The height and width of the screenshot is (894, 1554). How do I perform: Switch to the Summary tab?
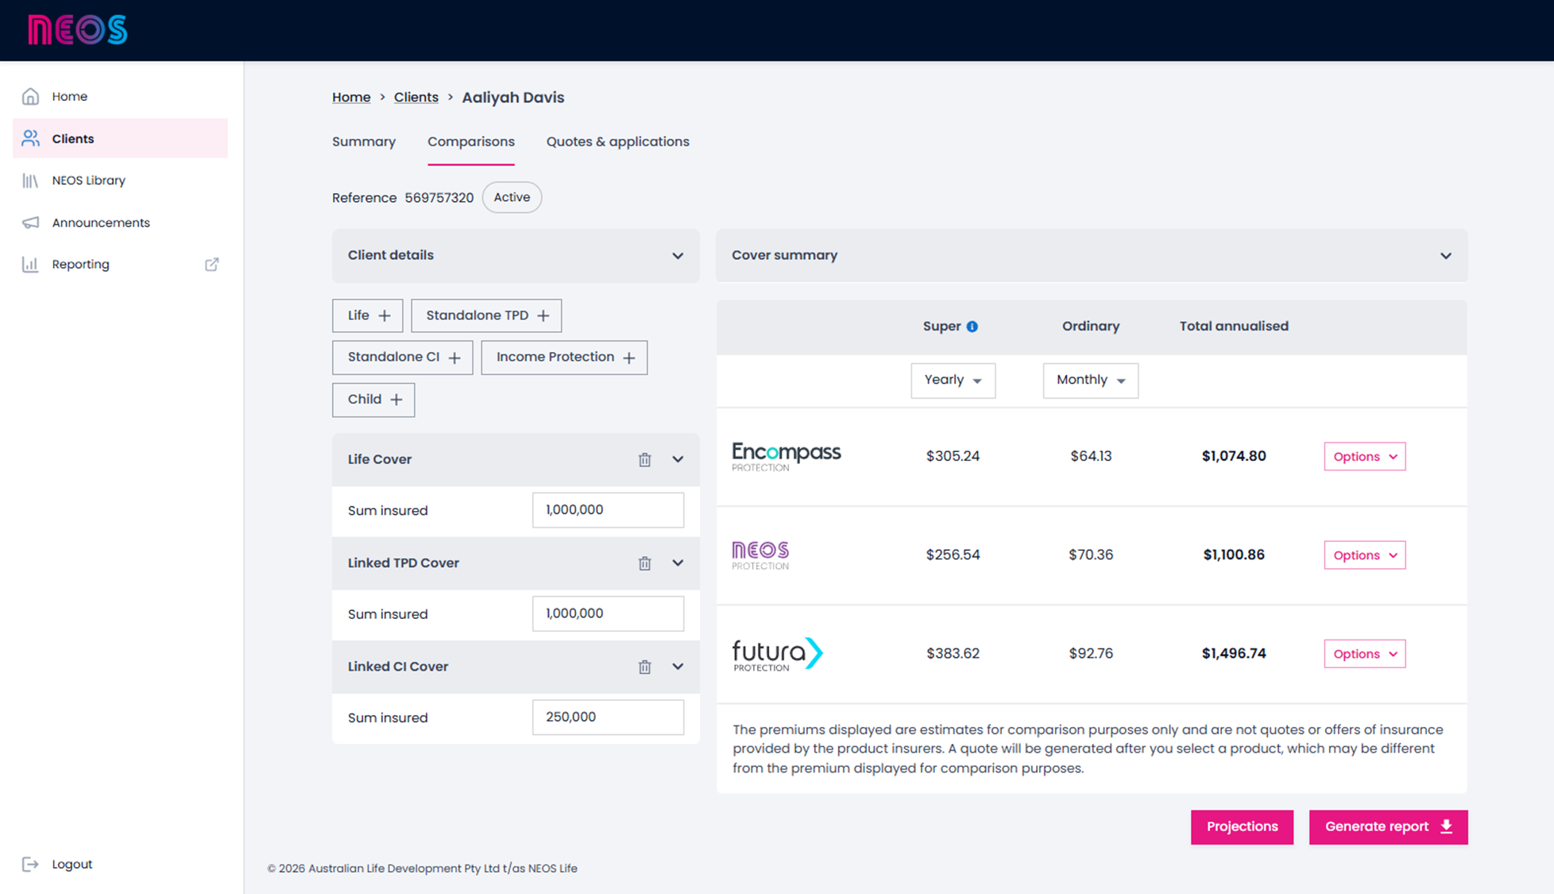click(364, 142)
